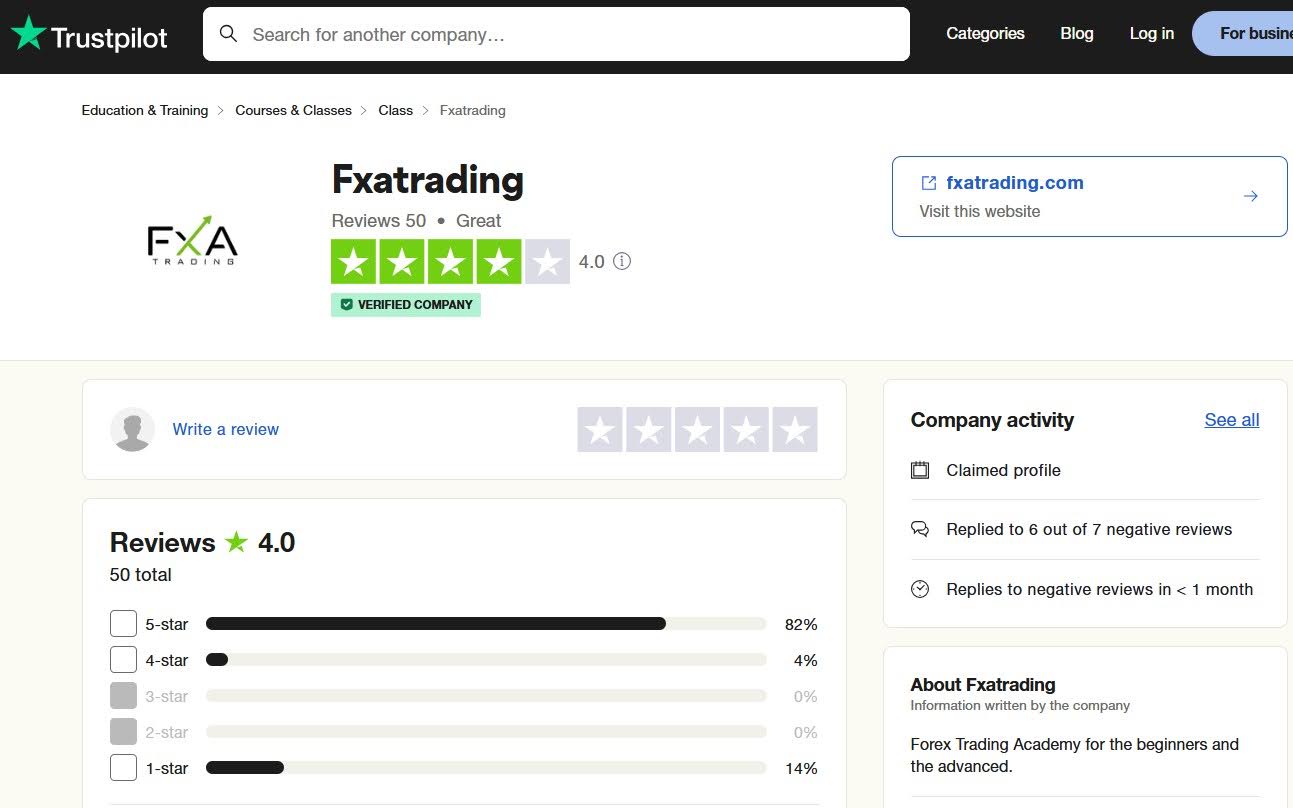Click the 82% percentage label
The height and width of the screenshot is (808, 1293).
[x=801, y=624]
